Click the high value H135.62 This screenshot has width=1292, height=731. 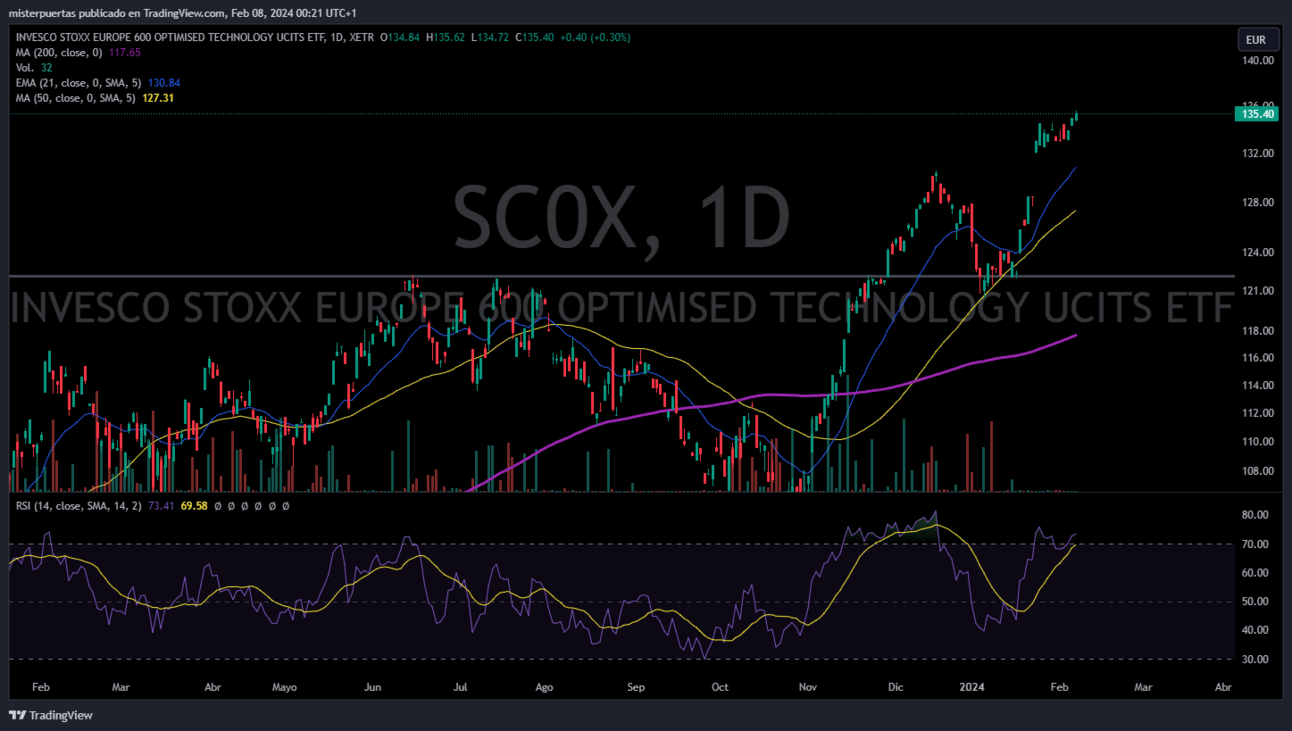pos(447,37)
